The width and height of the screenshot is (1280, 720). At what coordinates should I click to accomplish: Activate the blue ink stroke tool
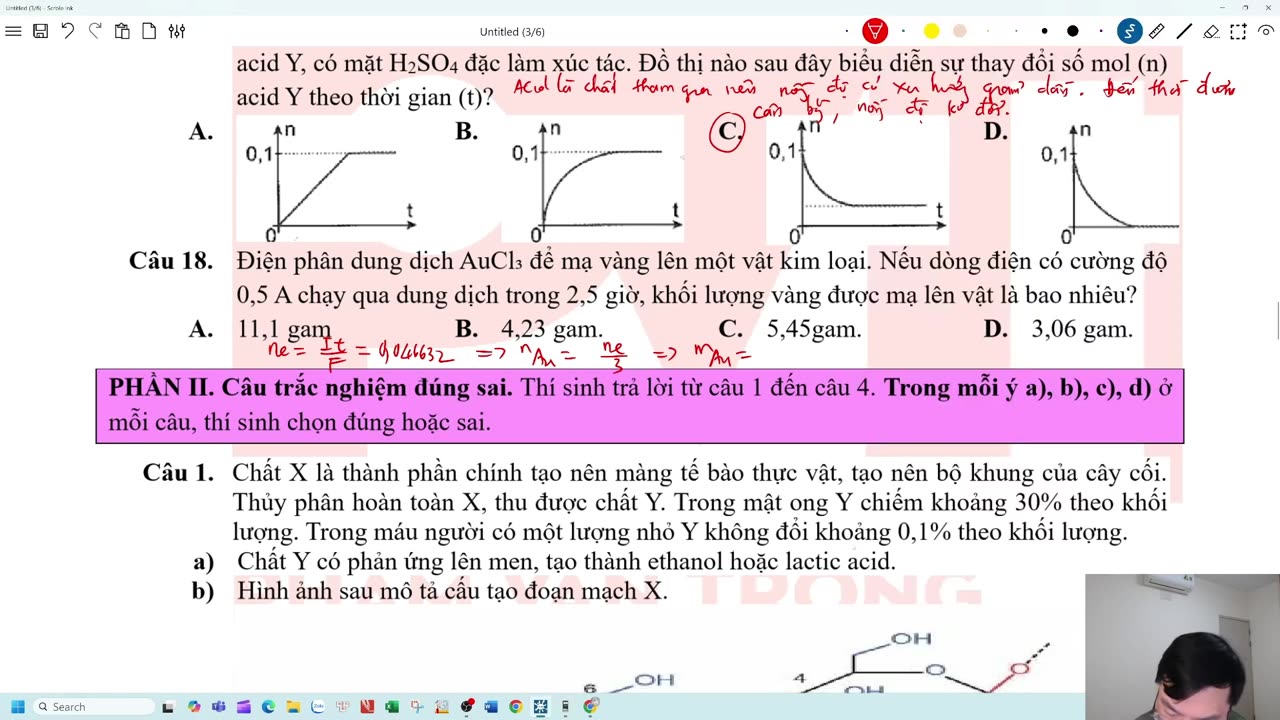[1129, 31]
